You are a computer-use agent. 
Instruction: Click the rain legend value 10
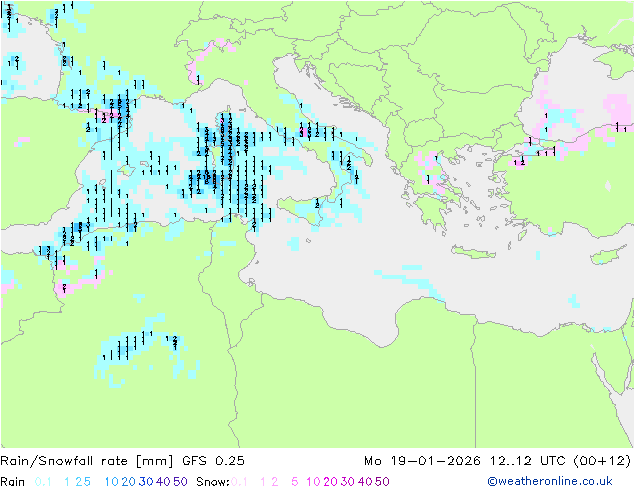pos(112,482)
